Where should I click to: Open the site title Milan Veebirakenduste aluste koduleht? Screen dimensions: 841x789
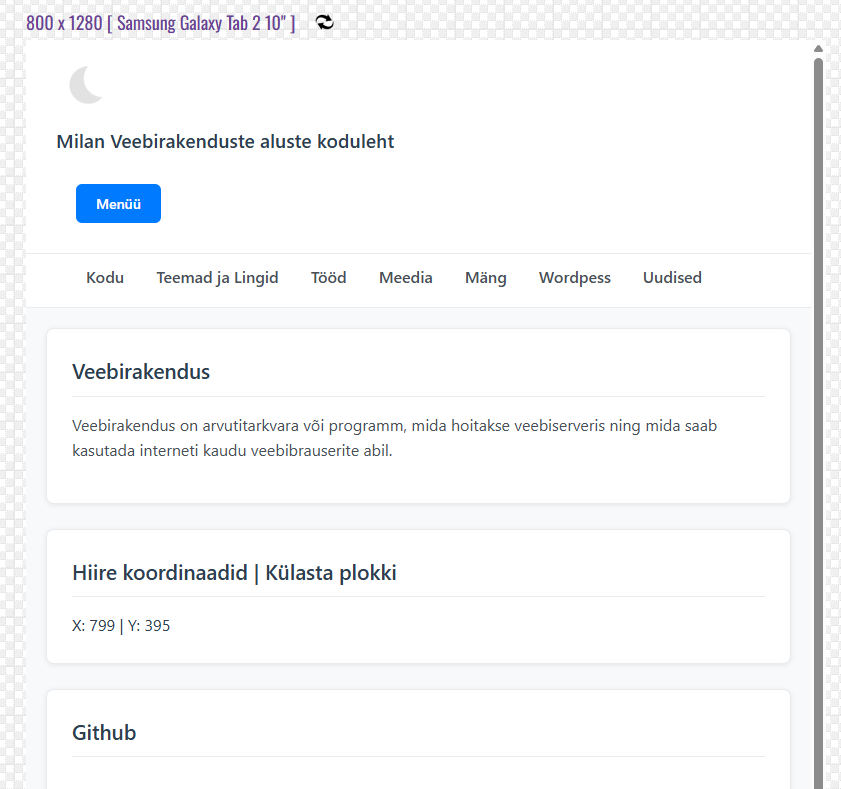pos(225,142)
